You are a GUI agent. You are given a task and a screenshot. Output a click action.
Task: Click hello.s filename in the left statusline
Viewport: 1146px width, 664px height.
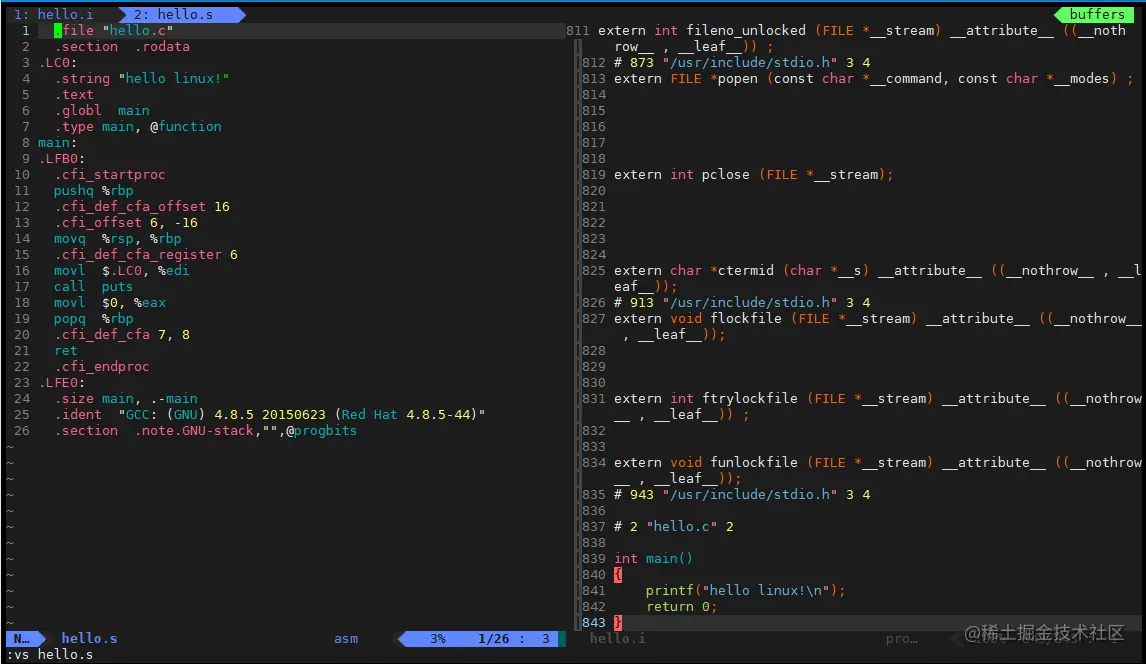[89, 638]
